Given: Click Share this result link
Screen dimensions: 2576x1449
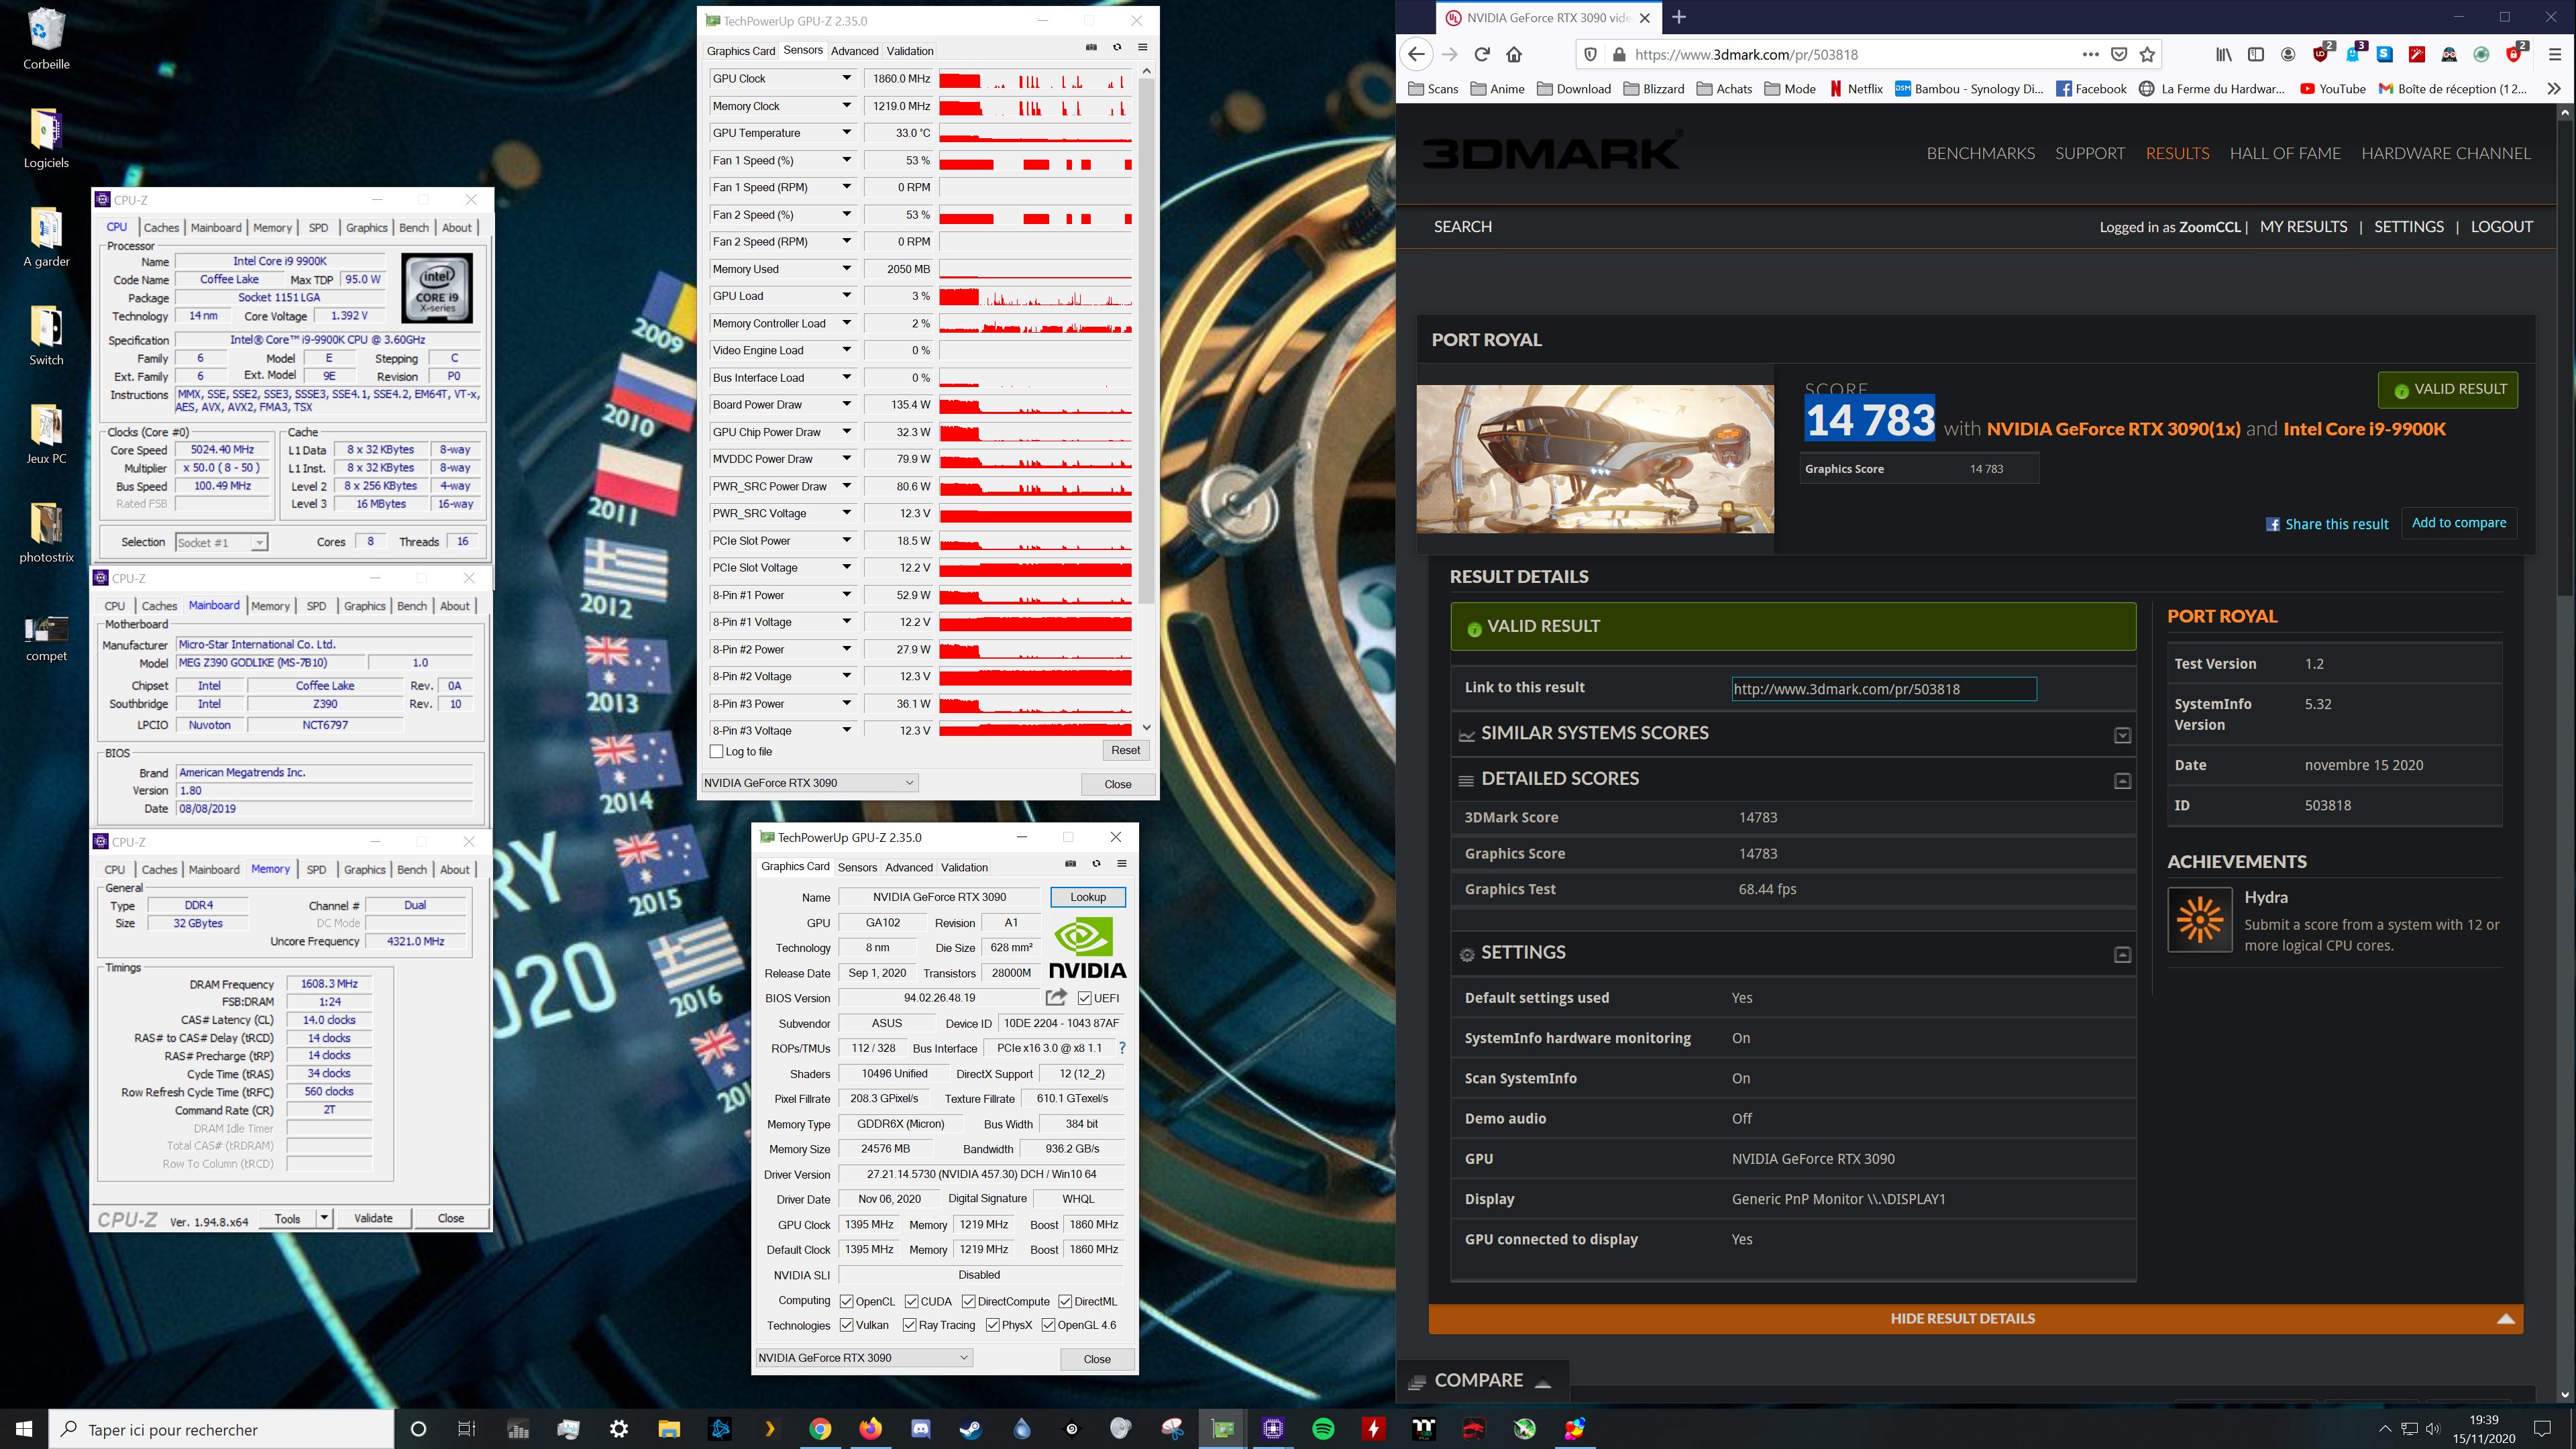Looking at the screenshot, I should click(2326, 524).
